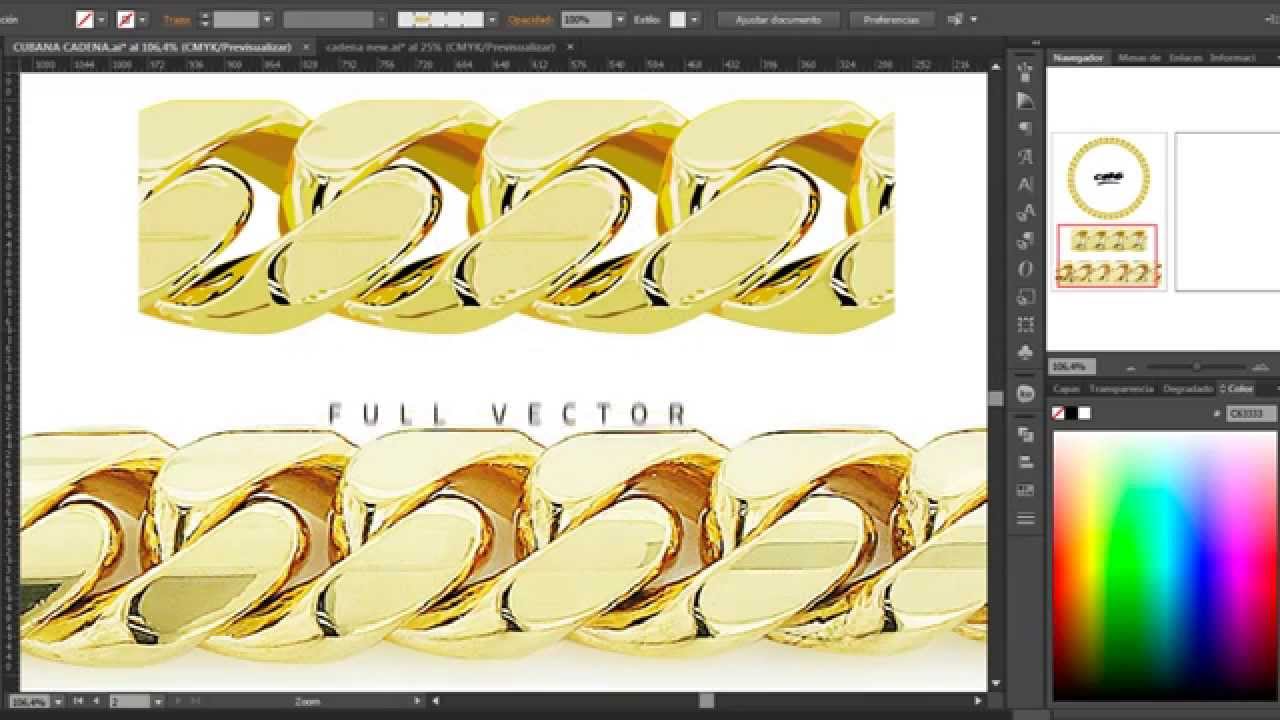Open the Layers panel icon in the lower dock
The image size is (1280, 720).
(1025, 435)
